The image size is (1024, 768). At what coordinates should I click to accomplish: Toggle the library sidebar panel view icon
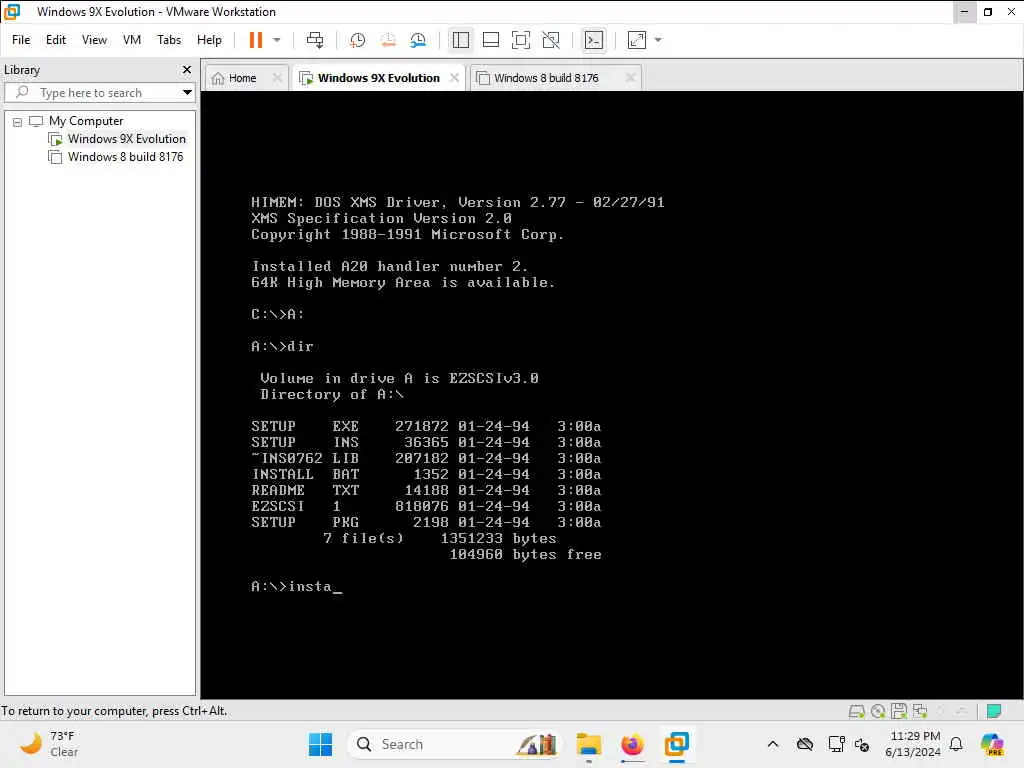point(460,40)
